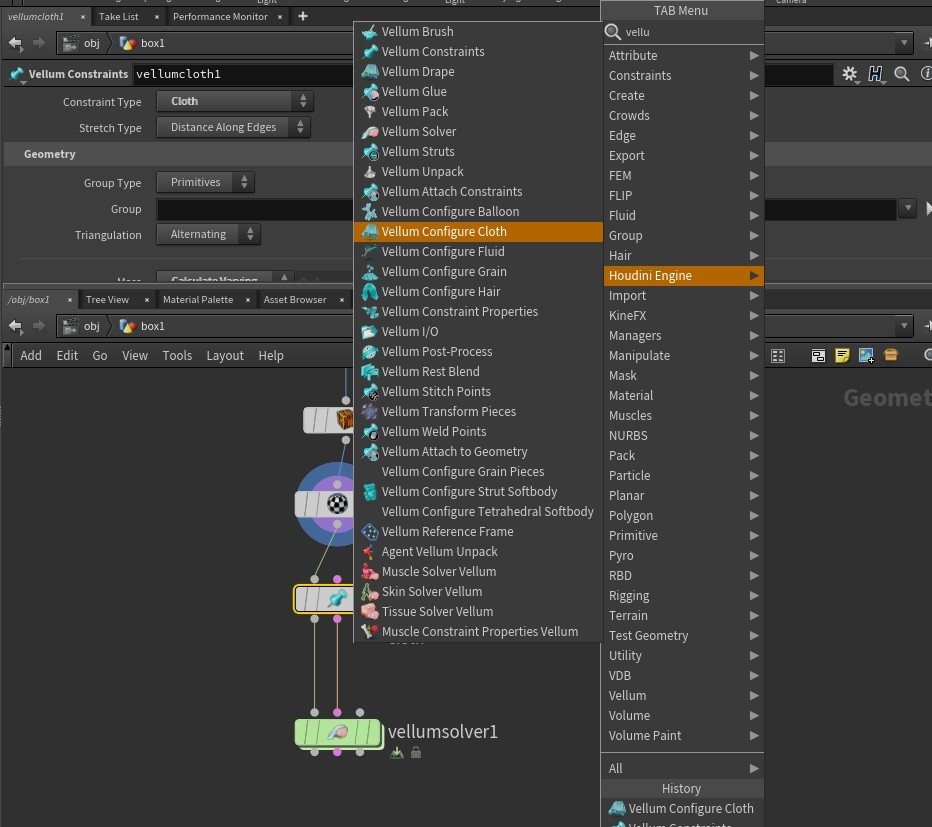932x827 pixels.
Task: Choose Vellum Constraints node entry
Action: [x=478, y=52]
